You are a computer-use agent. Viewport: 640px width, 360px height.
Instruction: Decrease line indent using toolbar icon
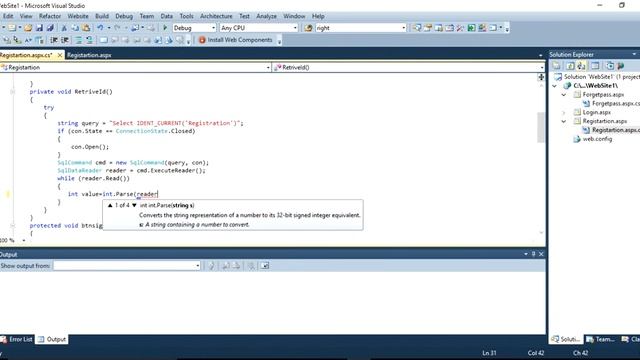point(54,40)
